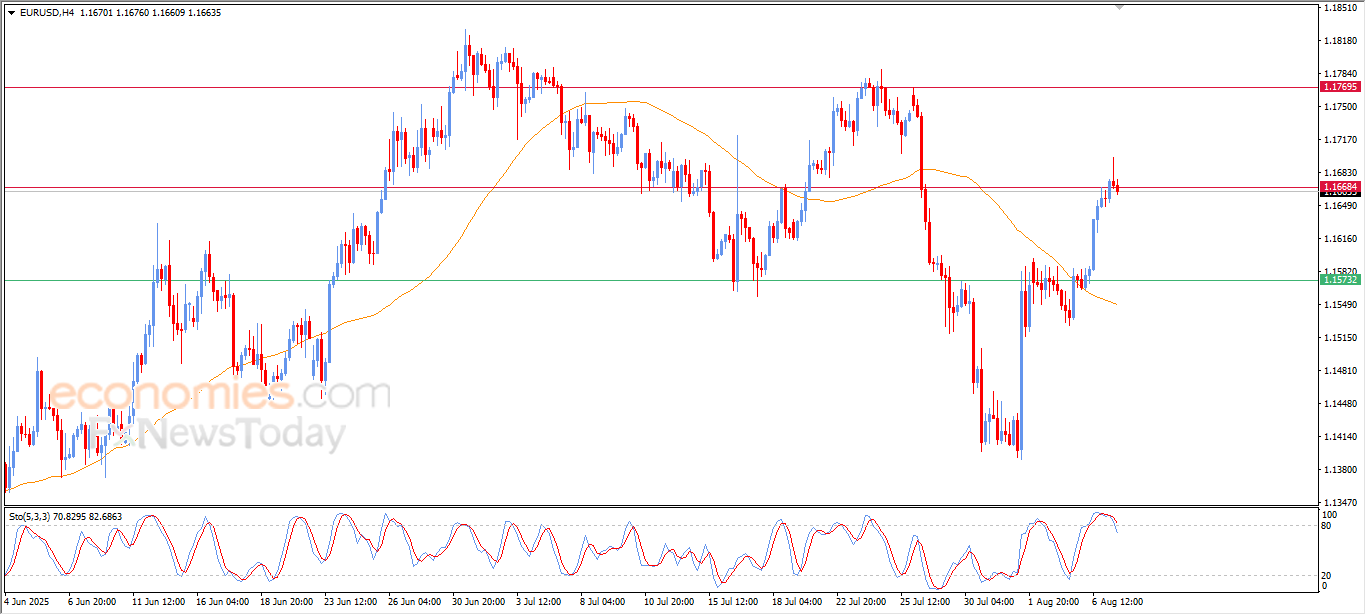The image size is (1366, 615).
Task: Click the 3 Jul 12:00 time label
Action: coord(540,602)
